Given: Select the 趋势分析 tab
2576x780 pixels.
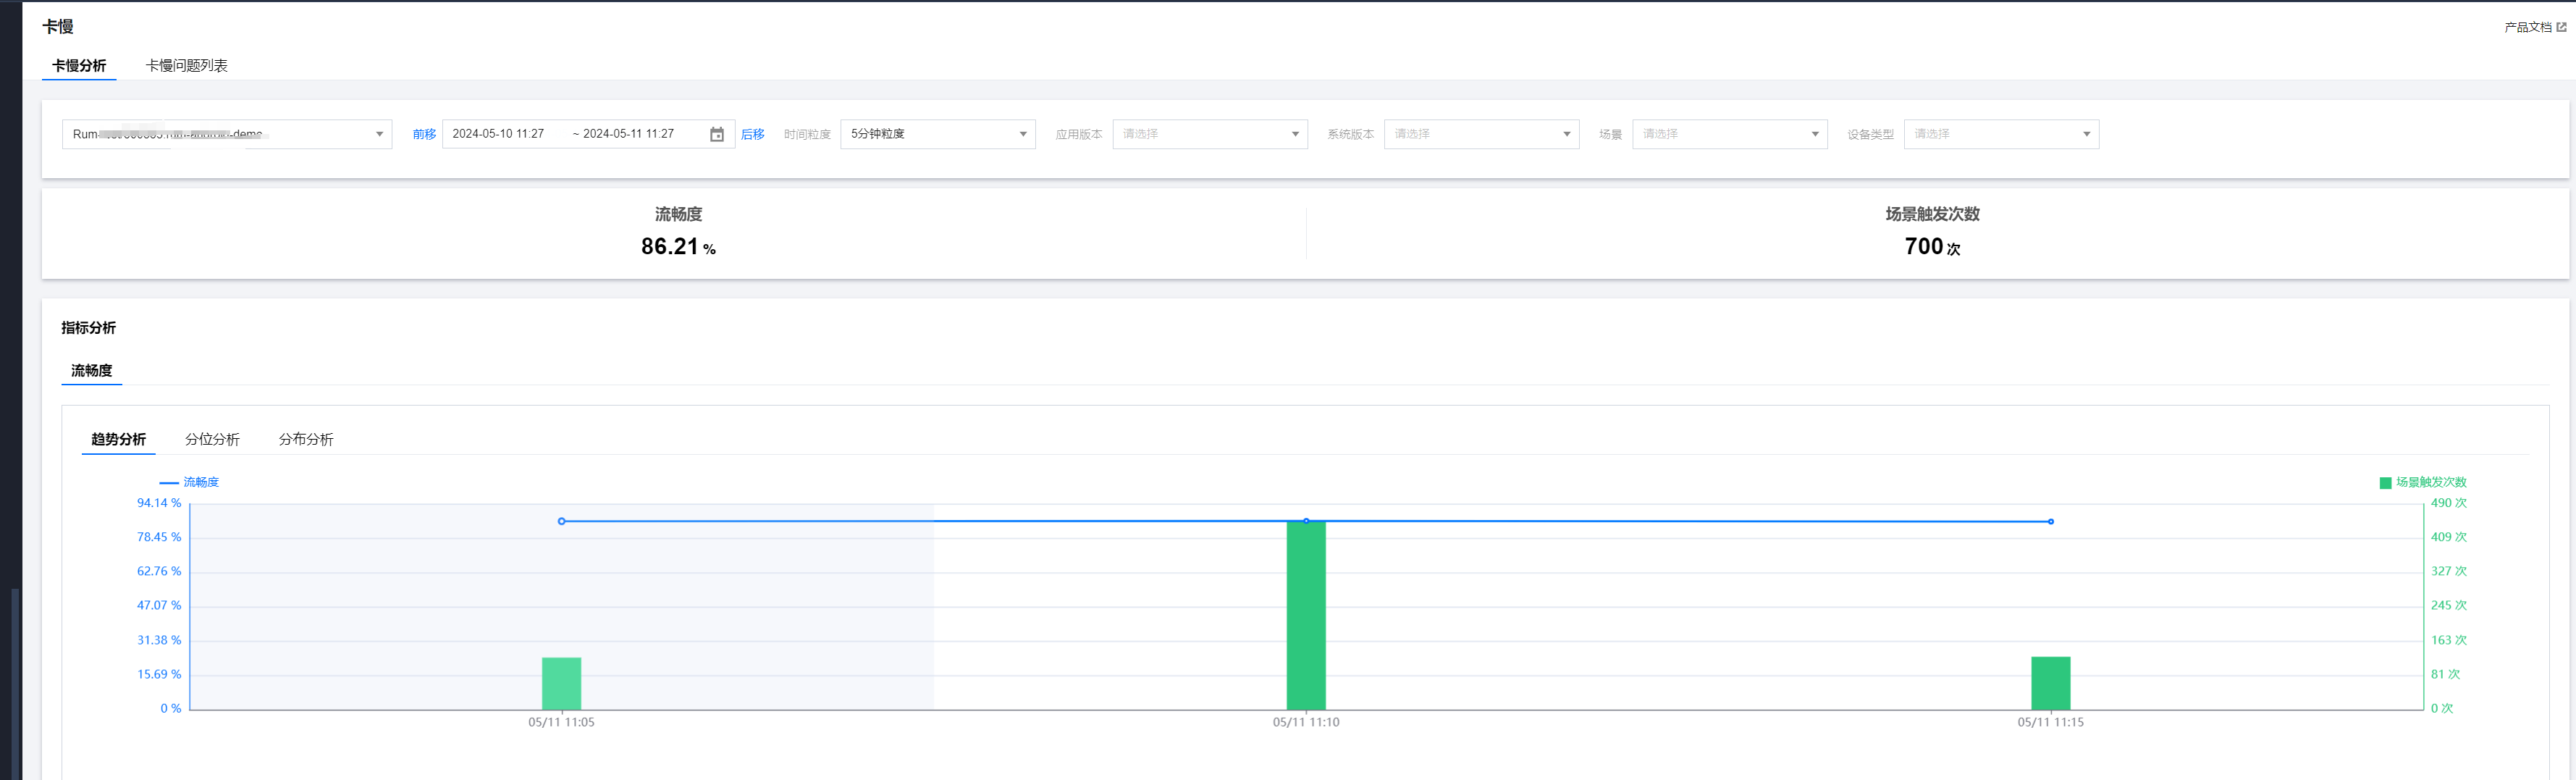Looking at the screenshot, I should (x=118, y=439).
